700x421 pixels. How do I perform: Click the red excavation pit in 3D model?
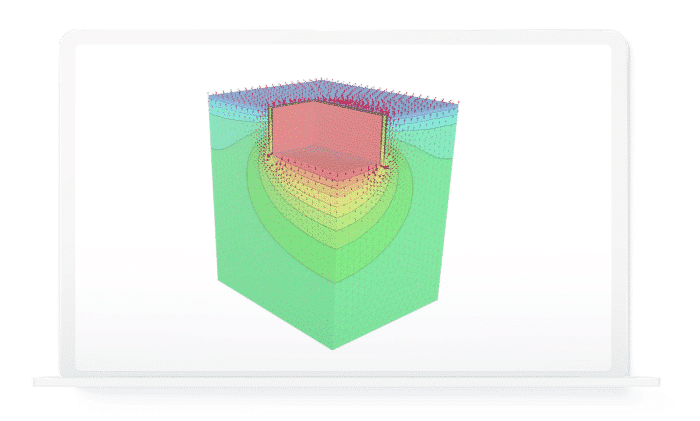coord(328,139)
